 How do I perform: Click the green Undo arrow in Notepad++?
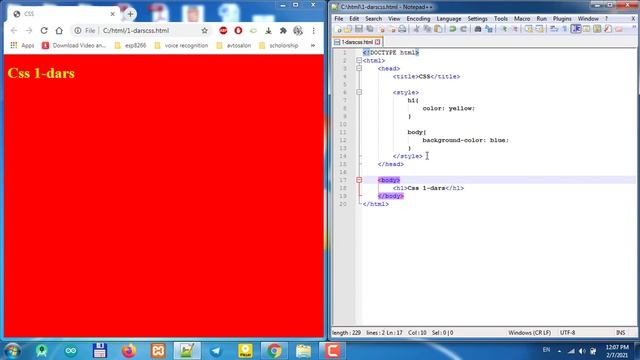[x=453, y=29]
